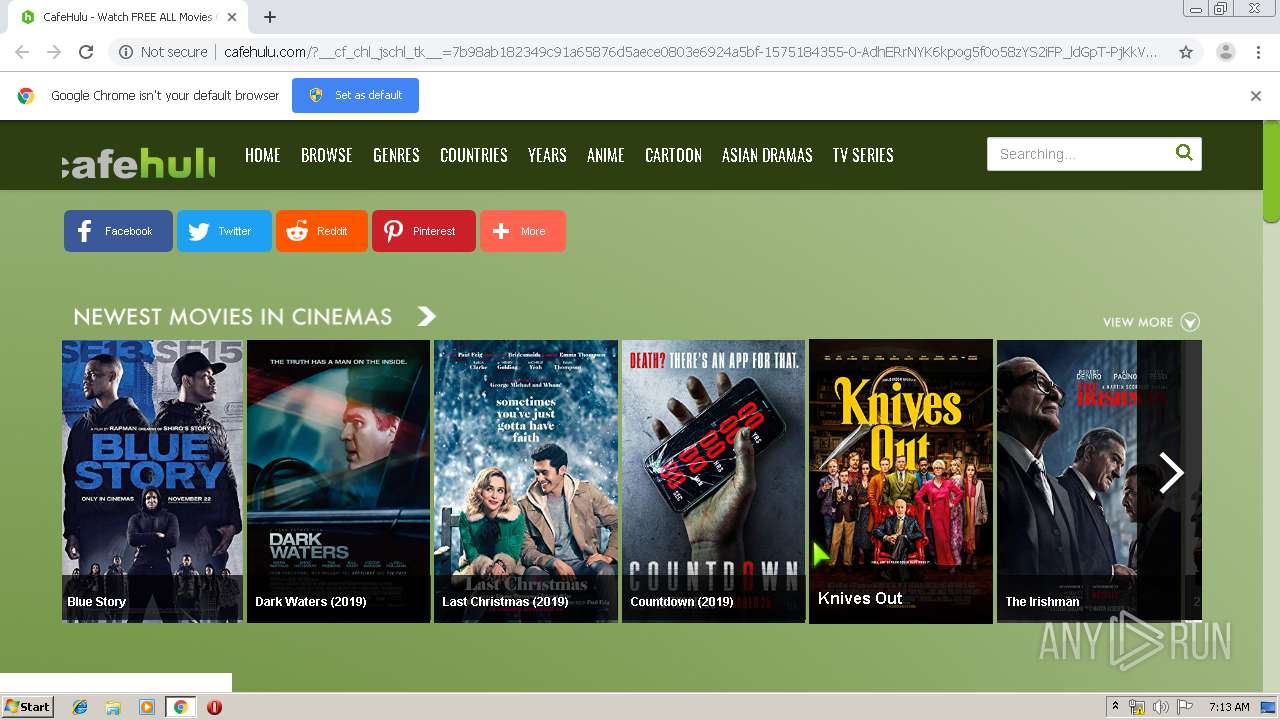Image resolution: width=1280 pixels, height=720 pixels.
Task: Launch Internet Explorer from taskbar
Action: tap(80, 707)
